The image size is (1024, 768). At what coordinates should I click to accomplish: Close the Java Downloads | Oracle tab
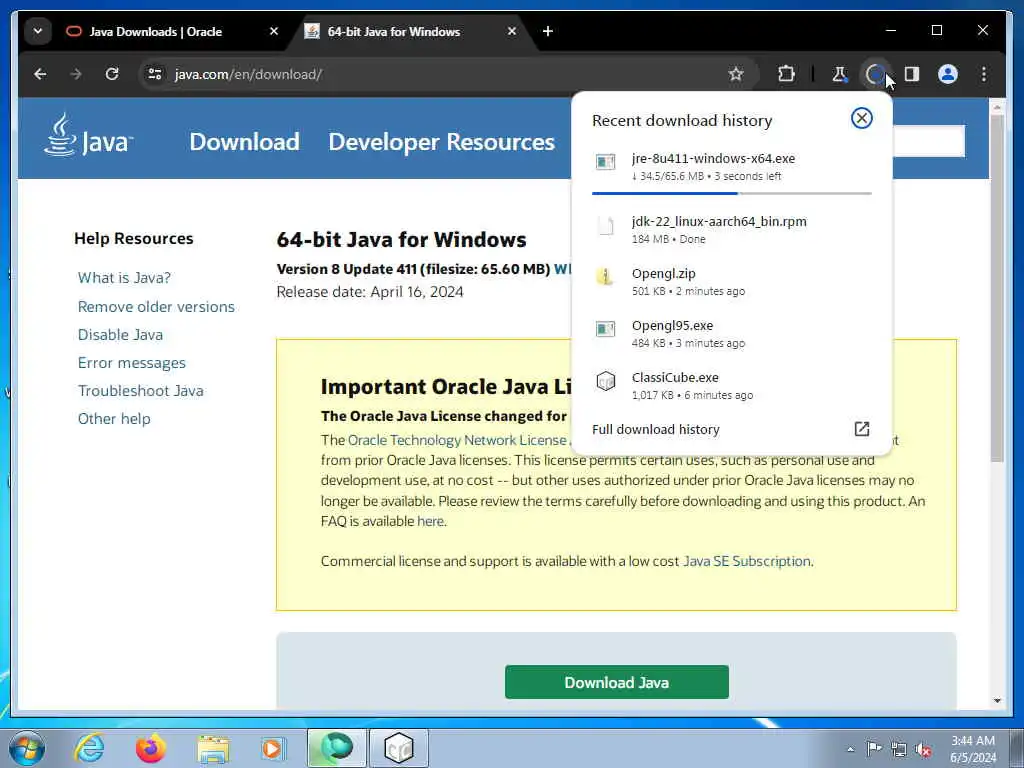[274, 31]
